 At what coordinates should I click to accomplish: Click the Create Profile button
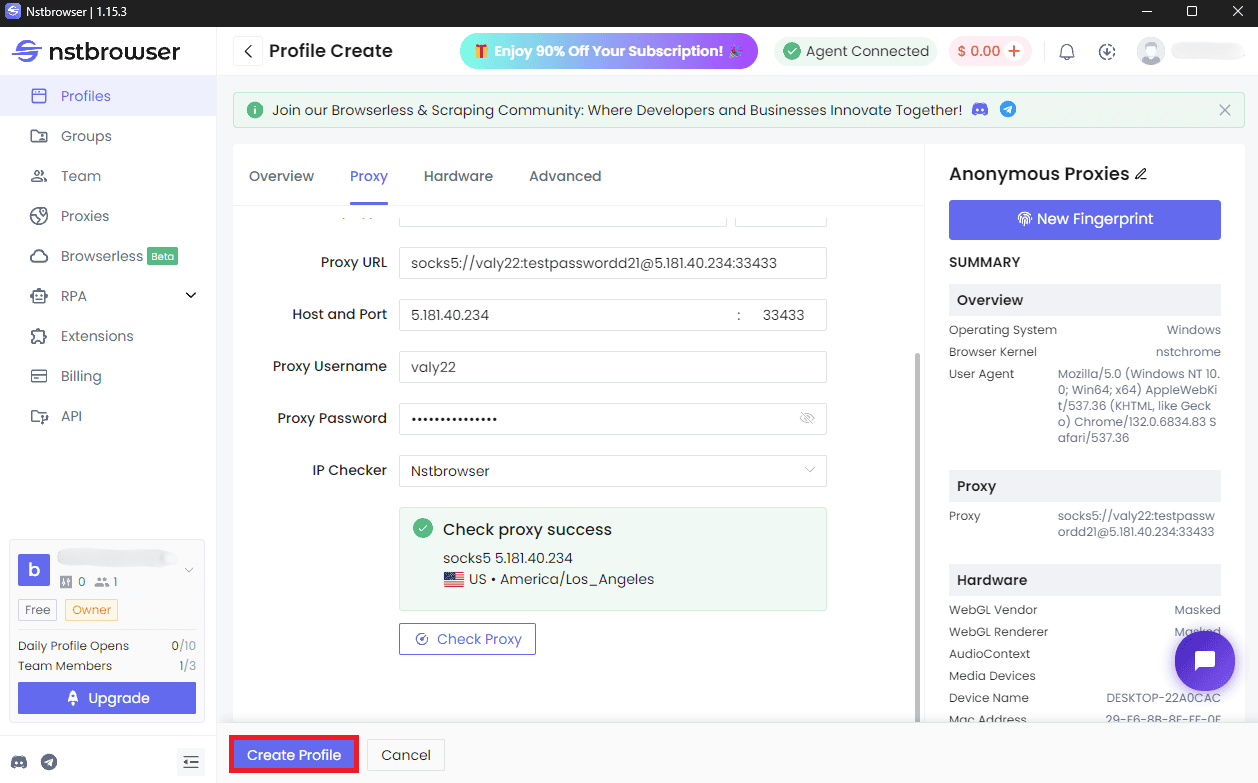click(x=293, y=755)
